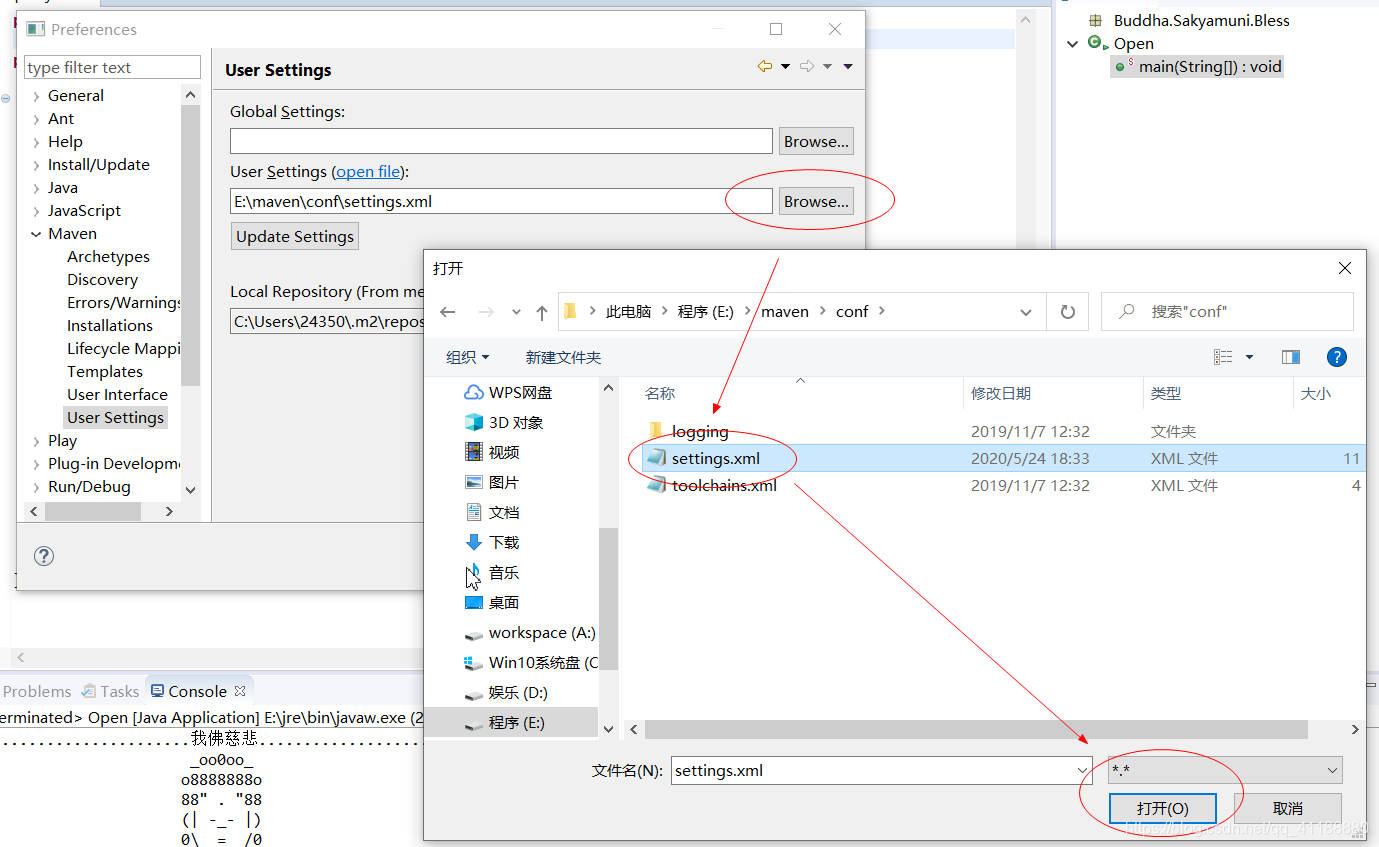
Task: Open the view options dropdown arrow
Action: 1249,357
